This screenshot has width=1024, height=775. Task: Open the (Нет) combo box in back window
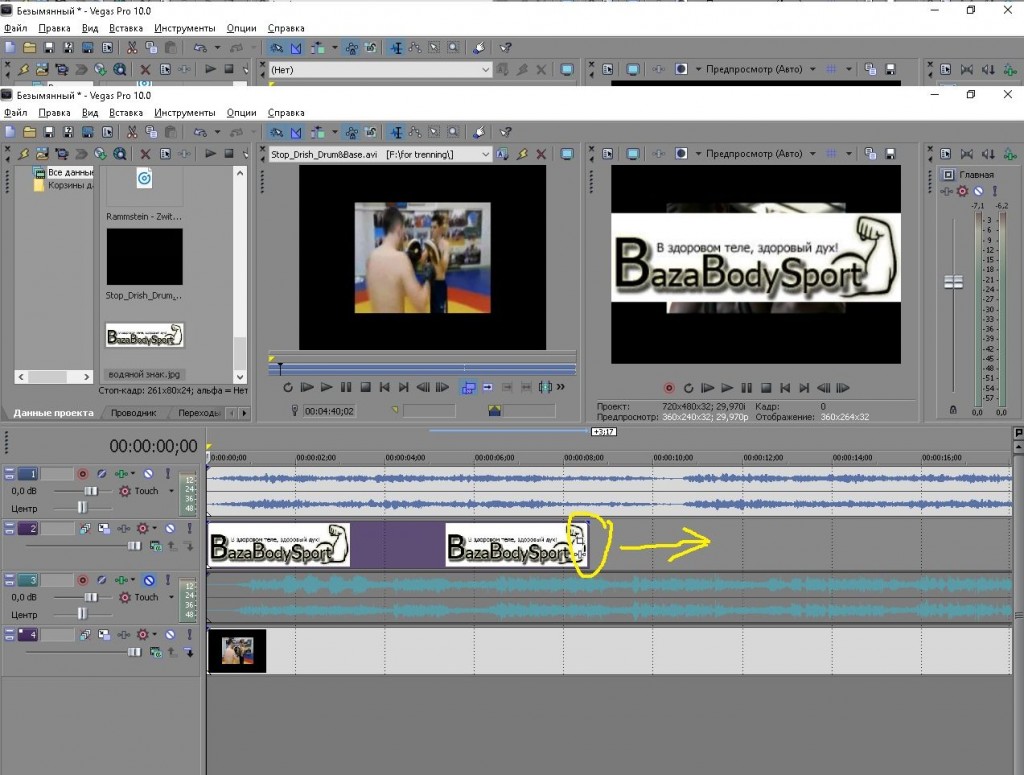380,70
